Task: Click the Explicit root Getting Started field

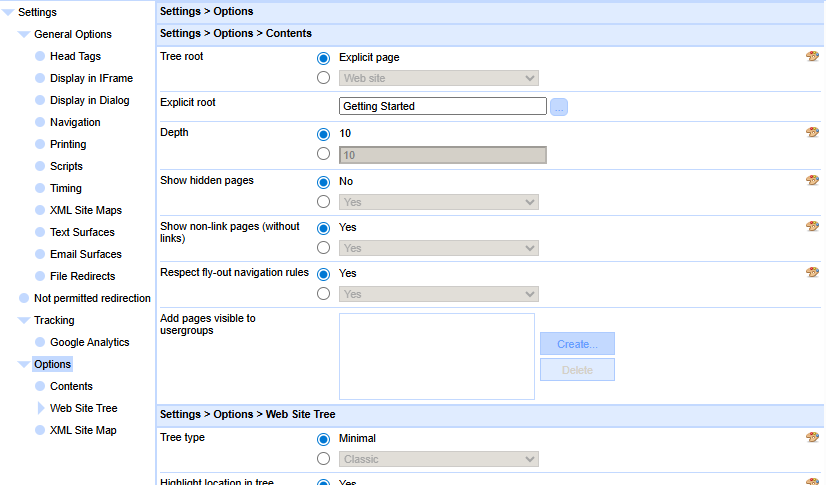Action: point(442,106)
